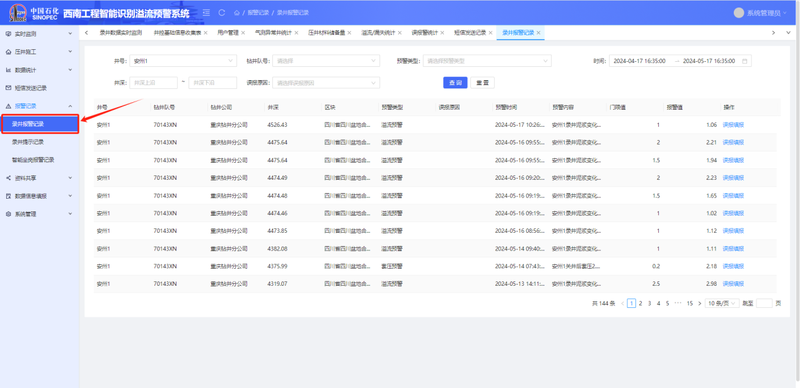Viewport: 800px width, 388px height.
Task: Collapse the 报警记录 sidebar section
Action: pos(39,106)
